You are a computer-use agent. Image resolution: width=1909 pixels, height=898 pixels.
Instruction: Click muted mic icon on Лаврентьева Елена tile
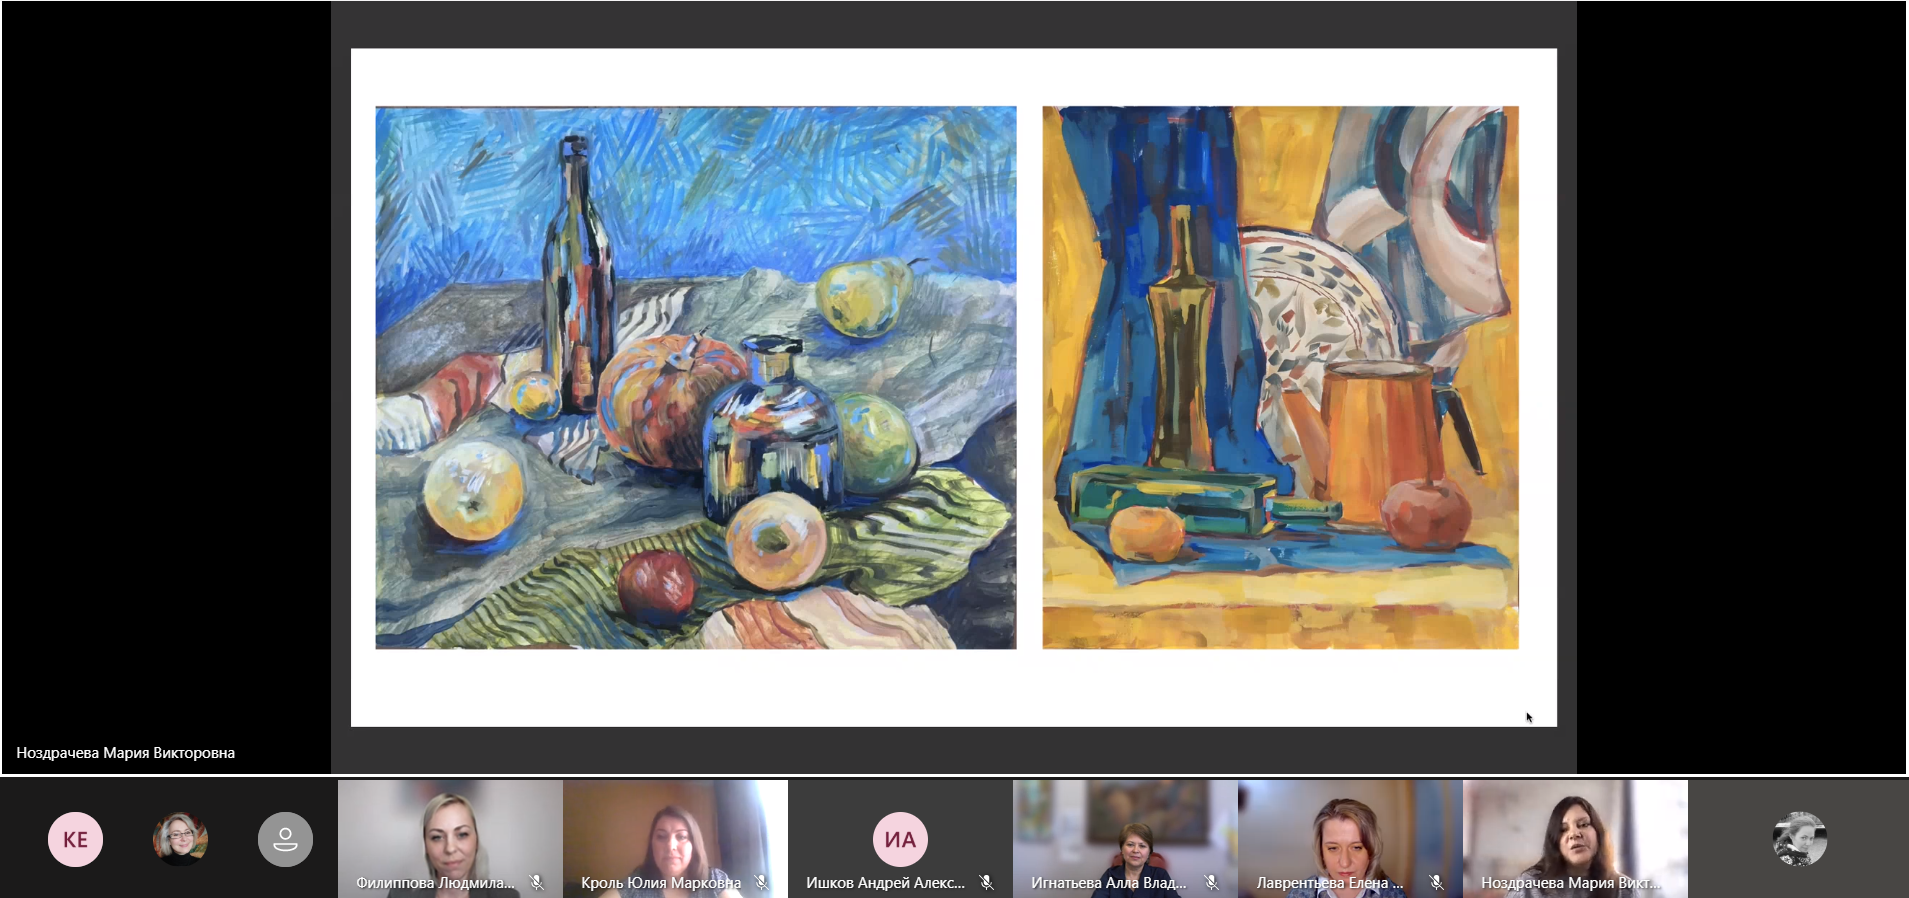click(x=1437, y=882)
